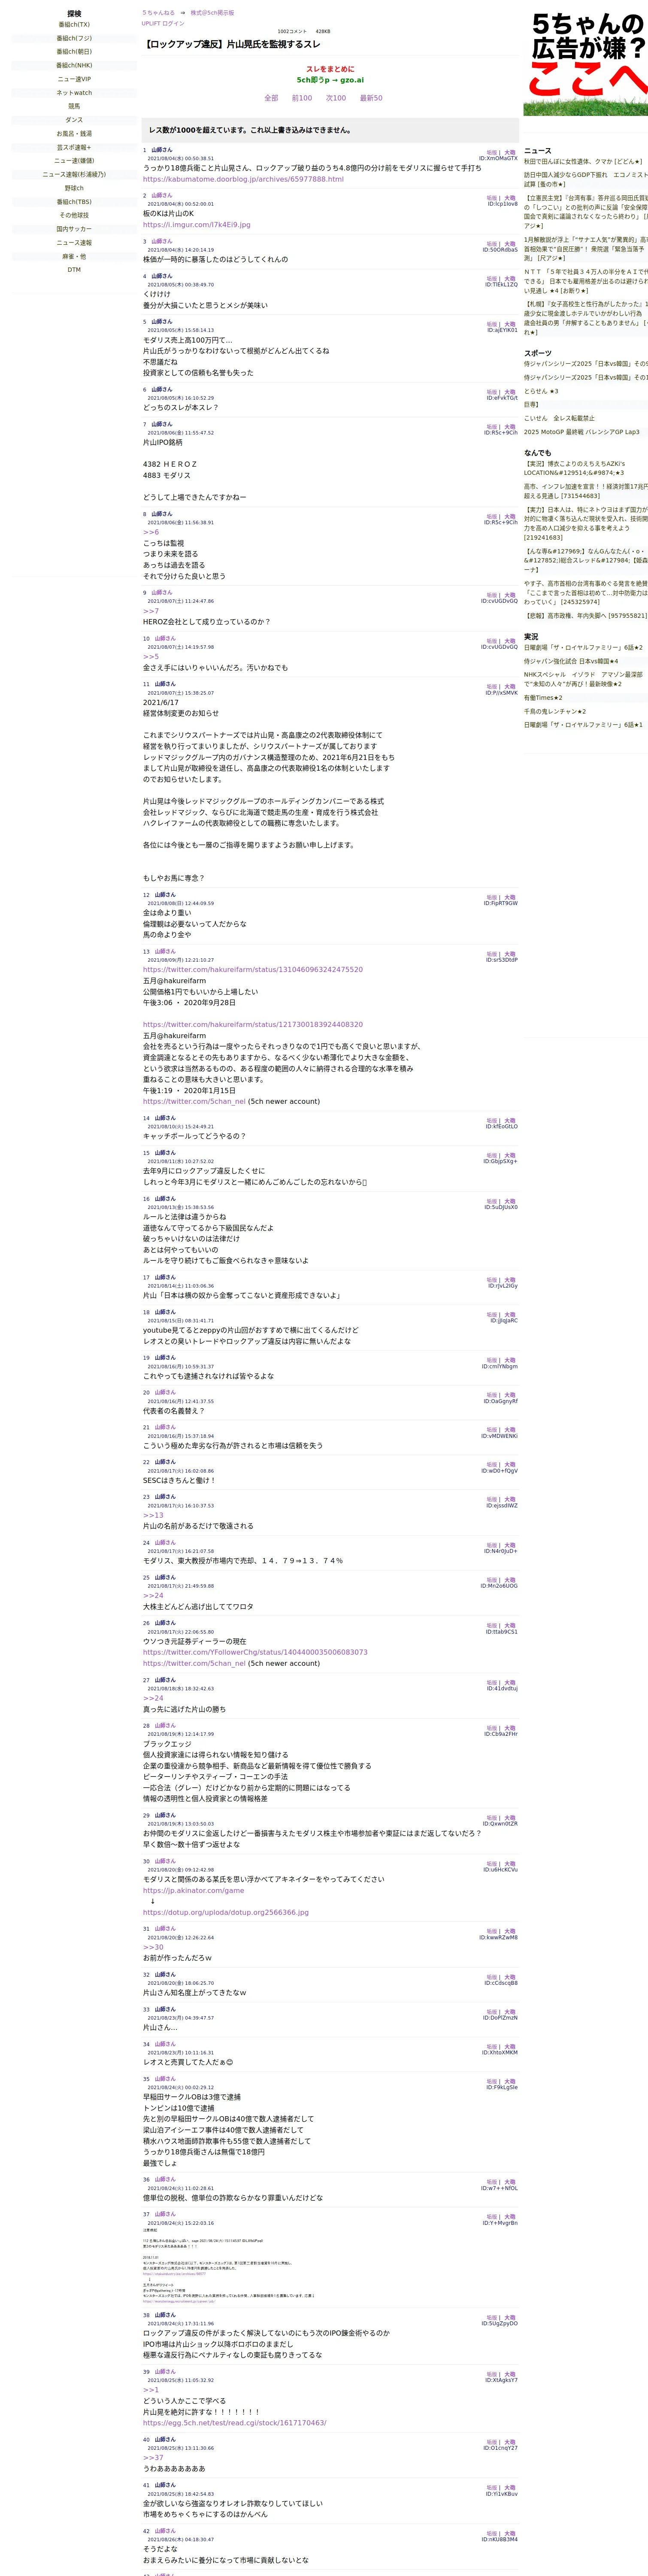Click 垢版 on post ID:ajEYIK01
This screenshot has height=2576, width=648.
click(x=492, y=324)
